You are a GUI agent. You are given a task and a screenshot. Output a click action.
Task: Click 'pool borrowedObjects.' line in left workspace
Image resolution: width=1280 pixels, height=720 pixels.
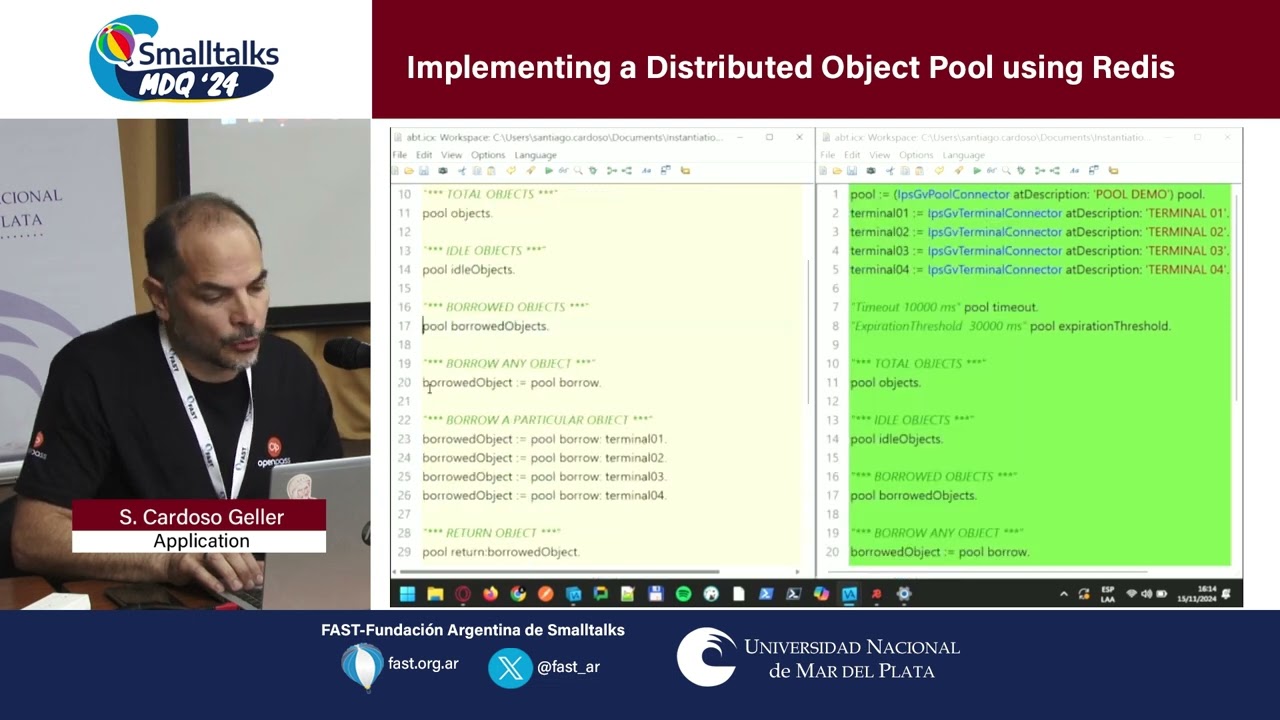pyautogui.click(x=485, y=326)
